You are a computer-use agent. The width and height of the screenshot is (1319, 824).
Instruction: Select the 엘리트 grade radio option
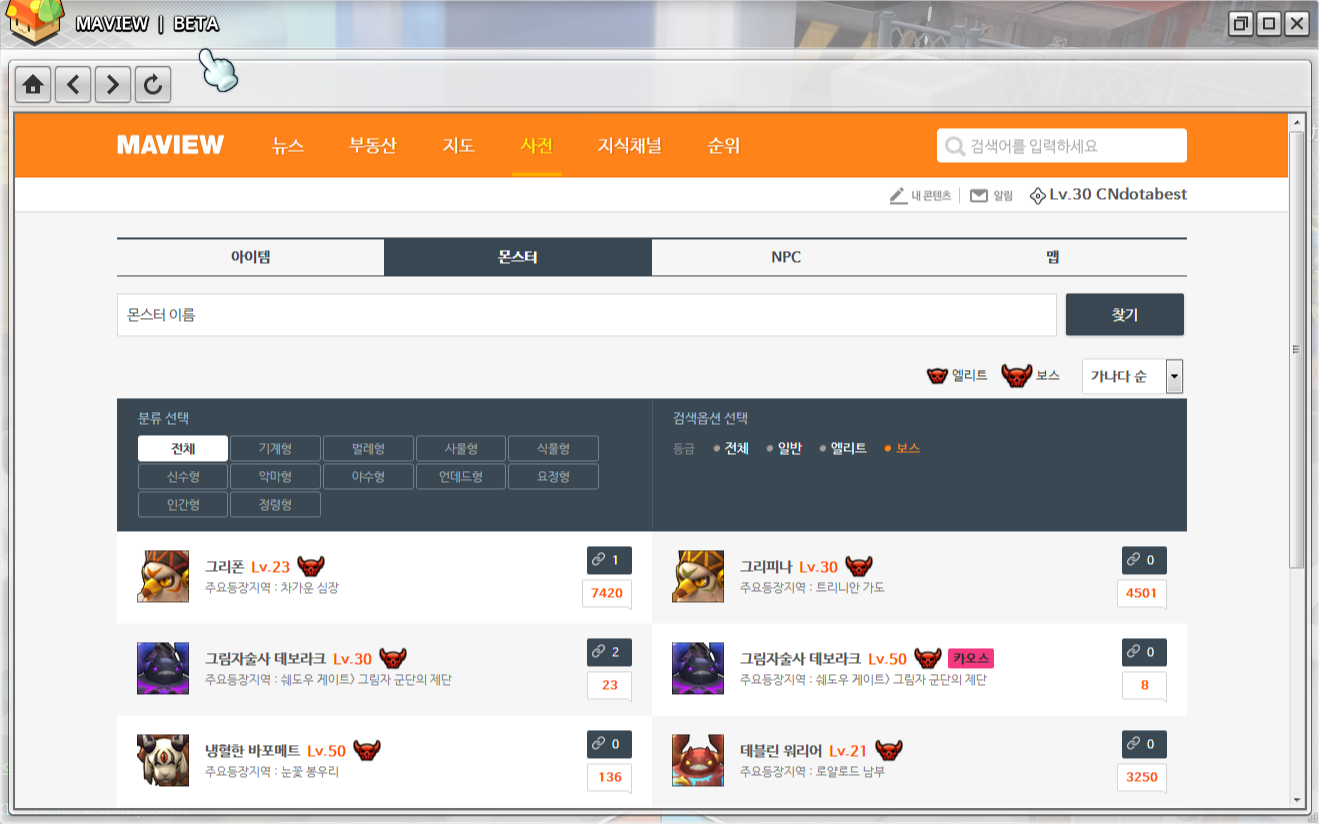(843, 449)
